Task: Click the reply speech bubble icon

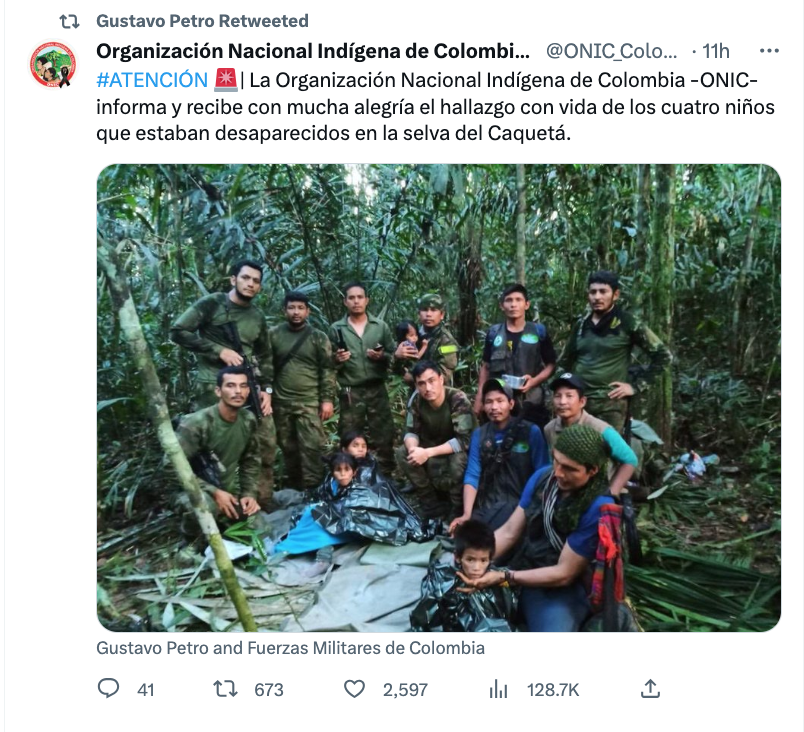Action: point(108,688)
